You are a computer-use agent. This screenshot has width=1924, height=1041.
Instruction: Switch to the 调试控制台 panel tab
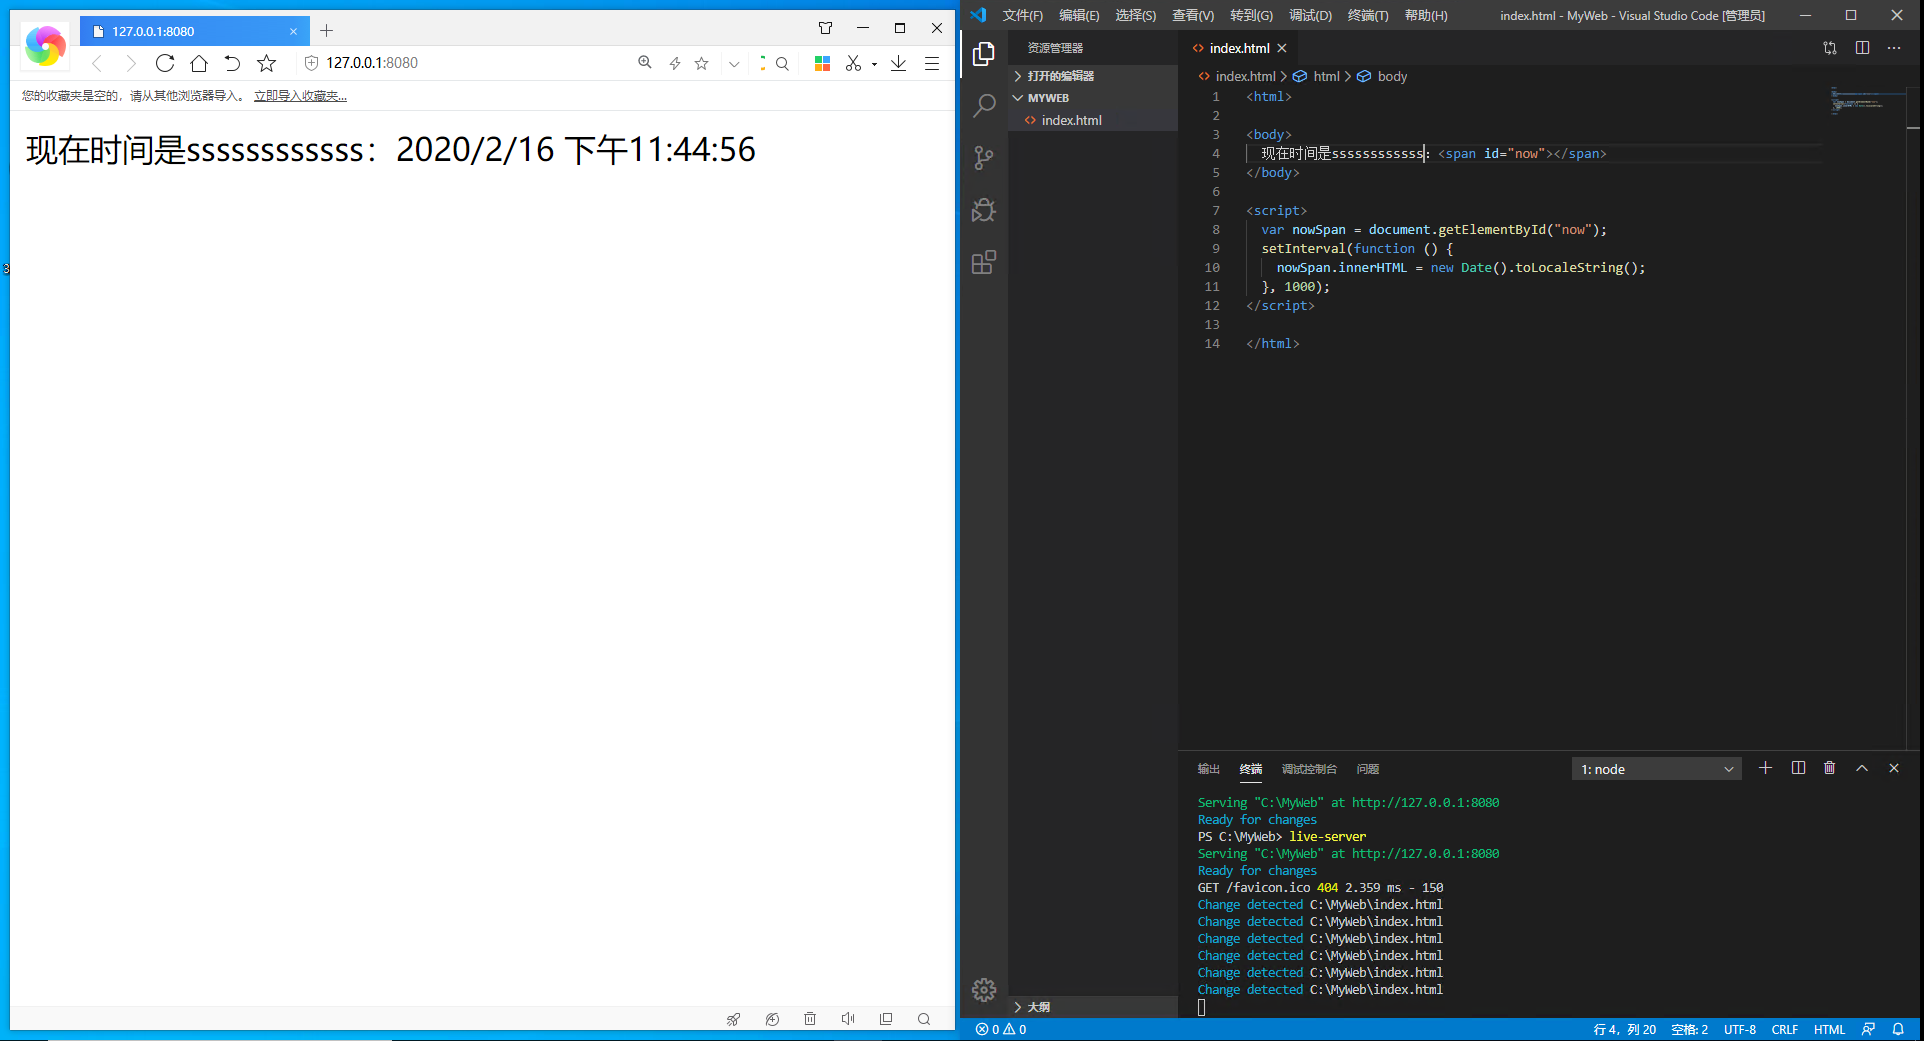(1310, 768)
